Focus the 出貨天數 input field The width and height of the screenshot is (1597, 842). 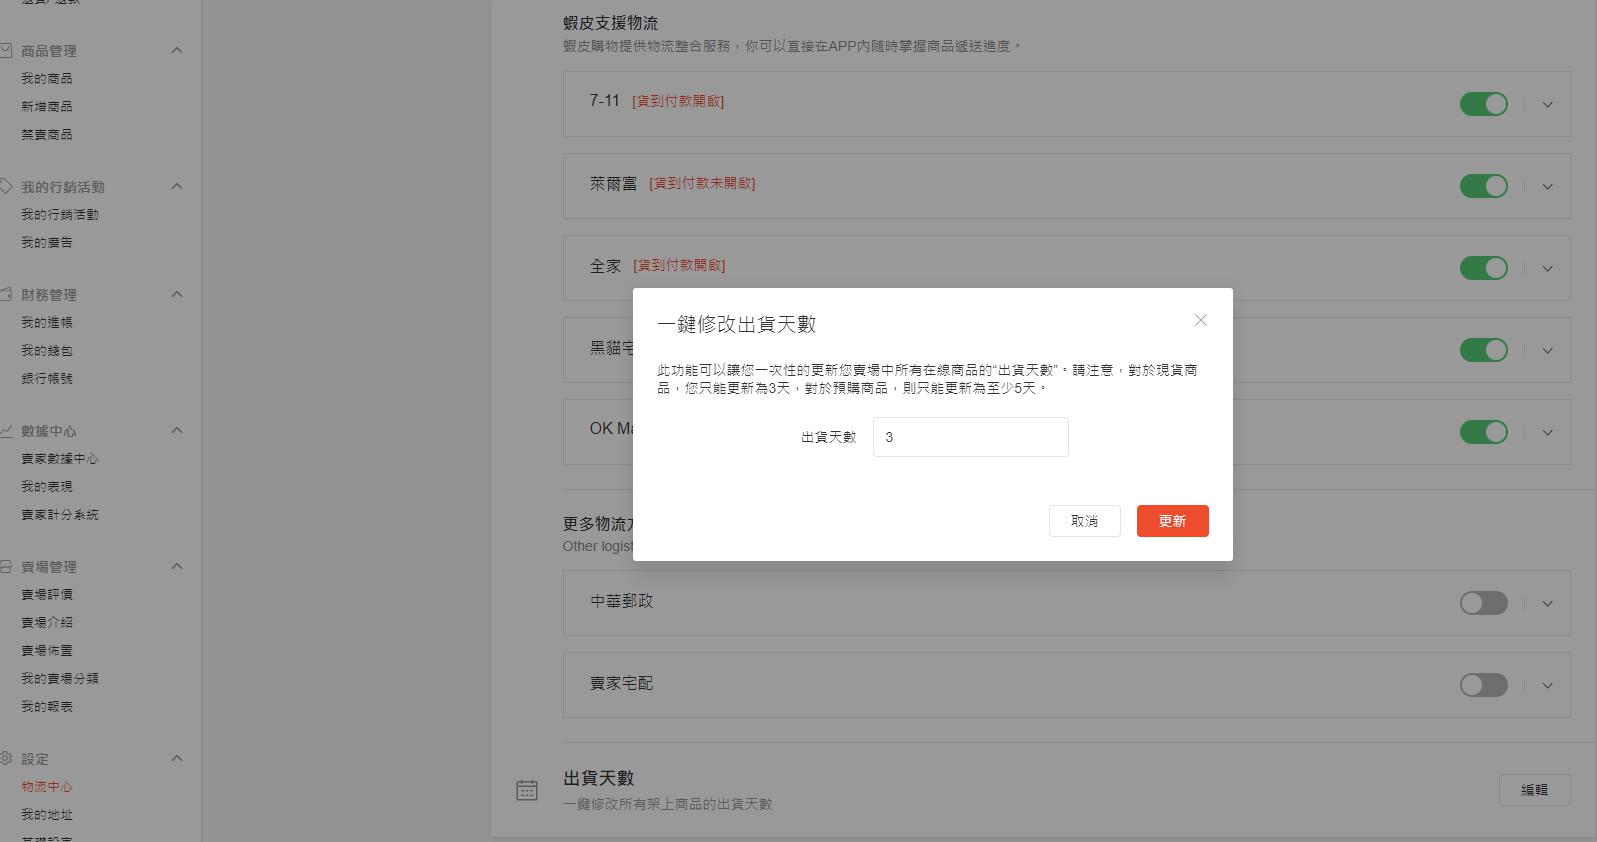point(970,437)
